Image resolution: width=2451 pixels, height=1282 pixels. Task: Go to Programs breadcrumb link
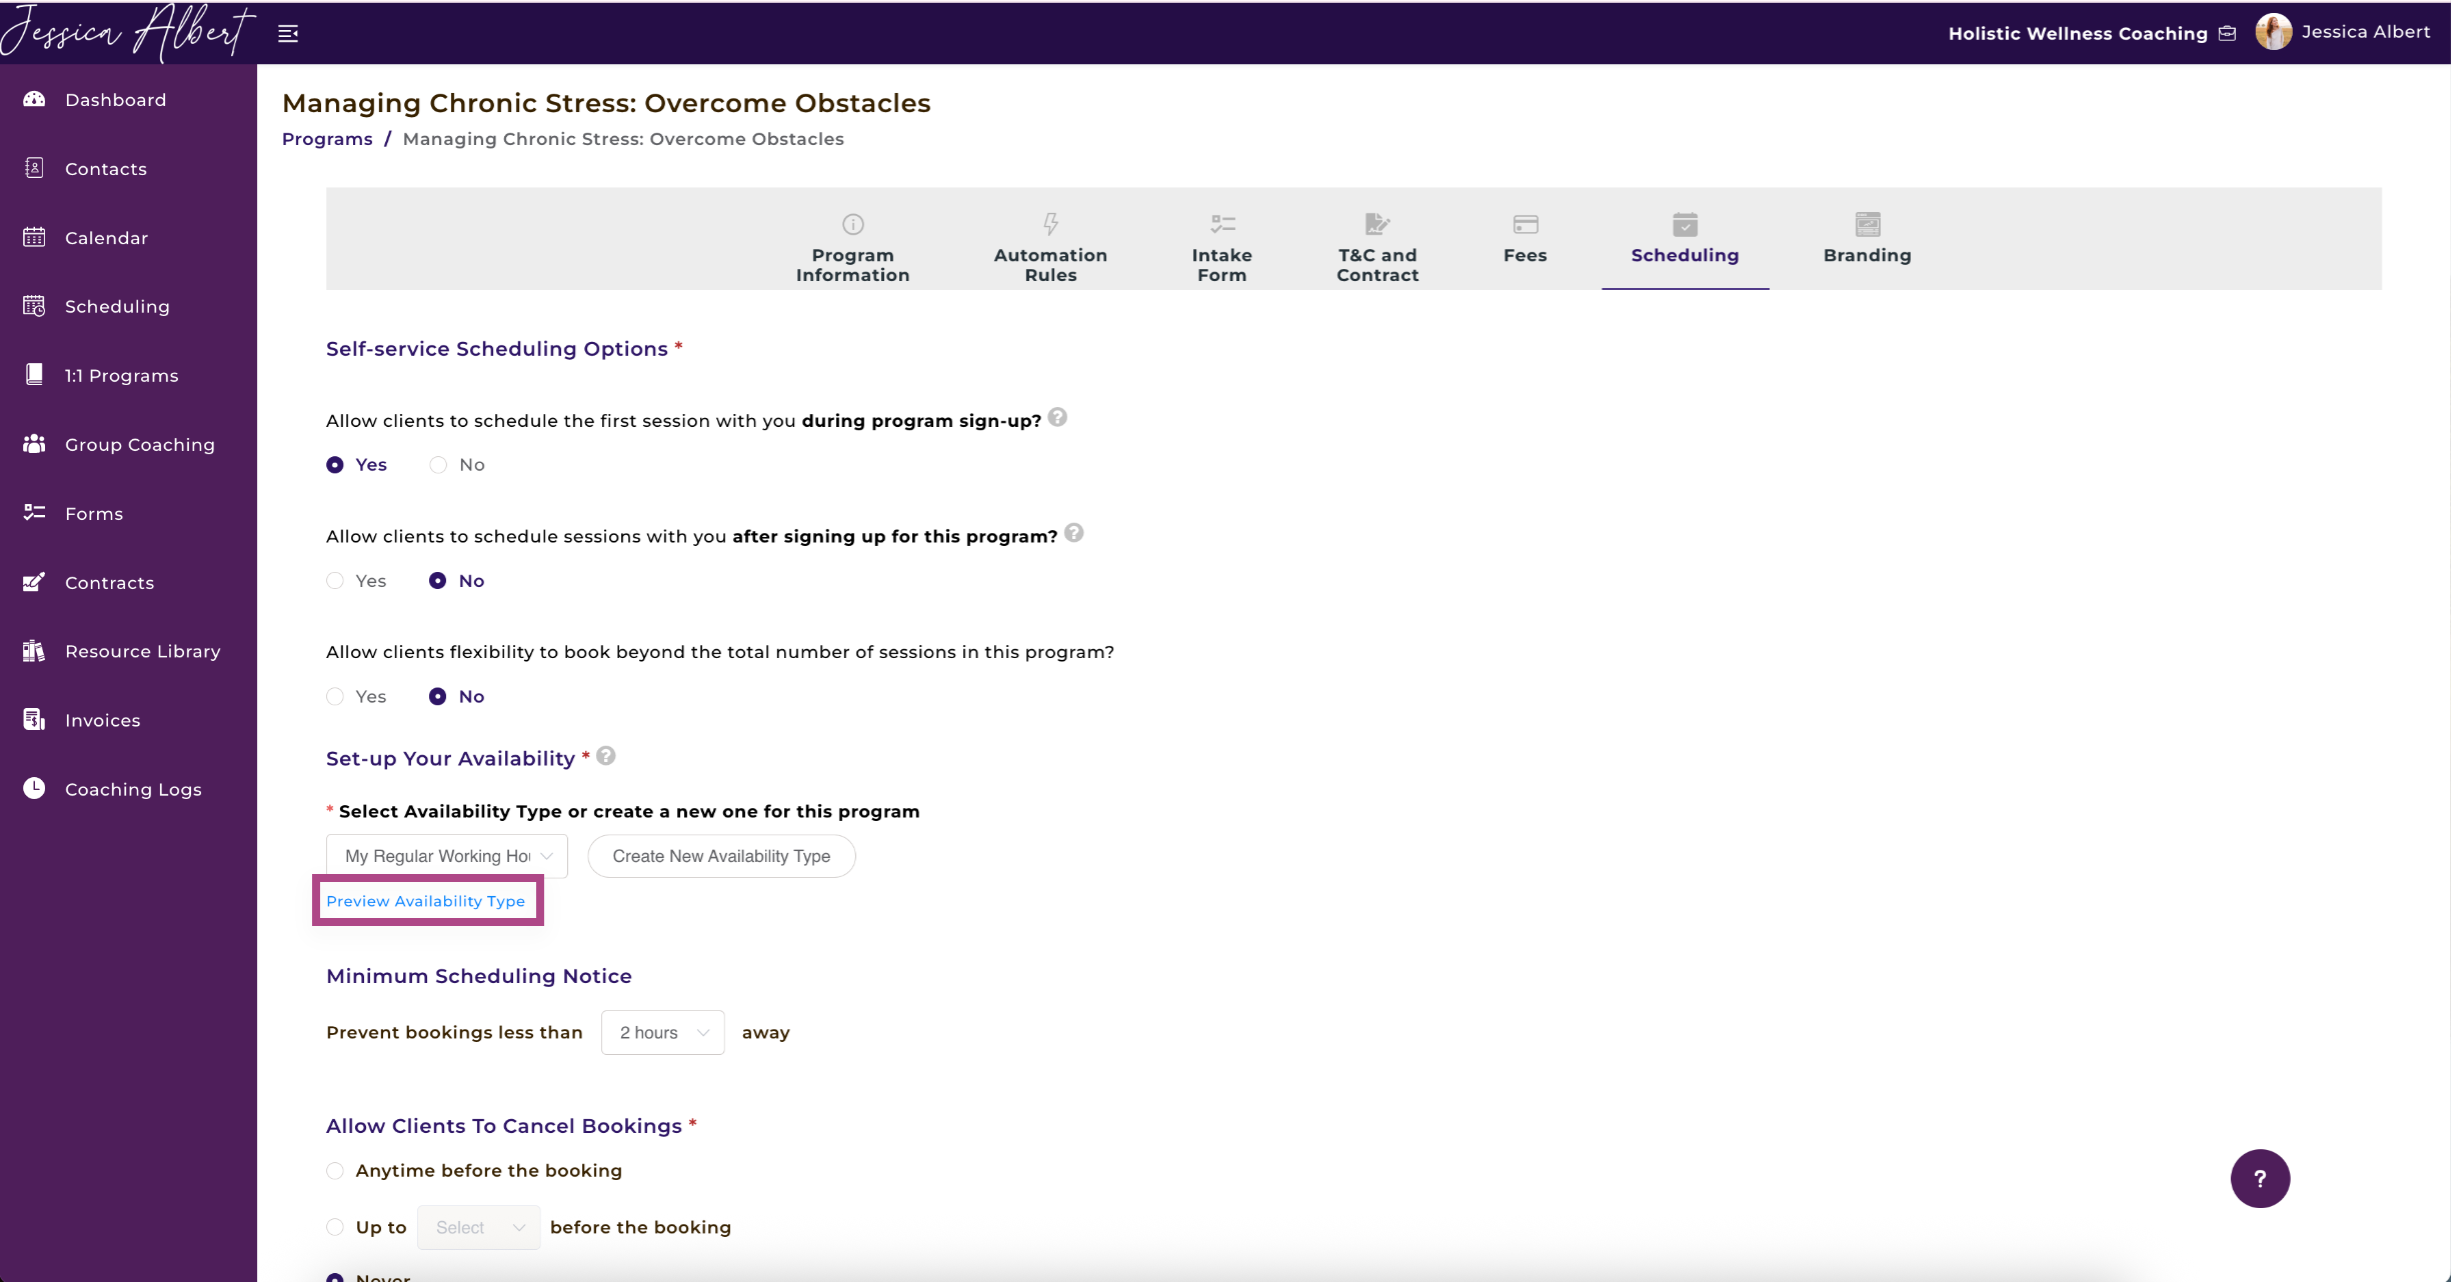(x=327, y=139)
